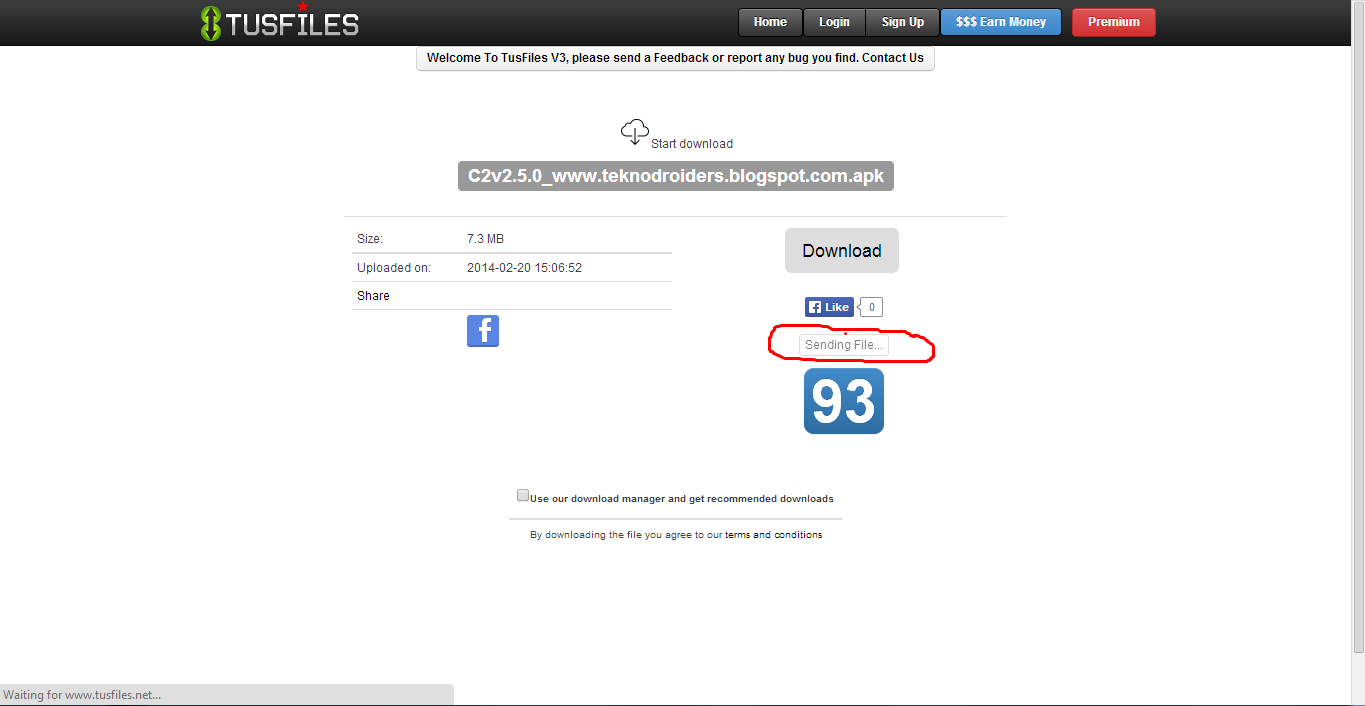Open the Sign Up page
This screenshot has width=1365, height=706.
tap(901, 21)
